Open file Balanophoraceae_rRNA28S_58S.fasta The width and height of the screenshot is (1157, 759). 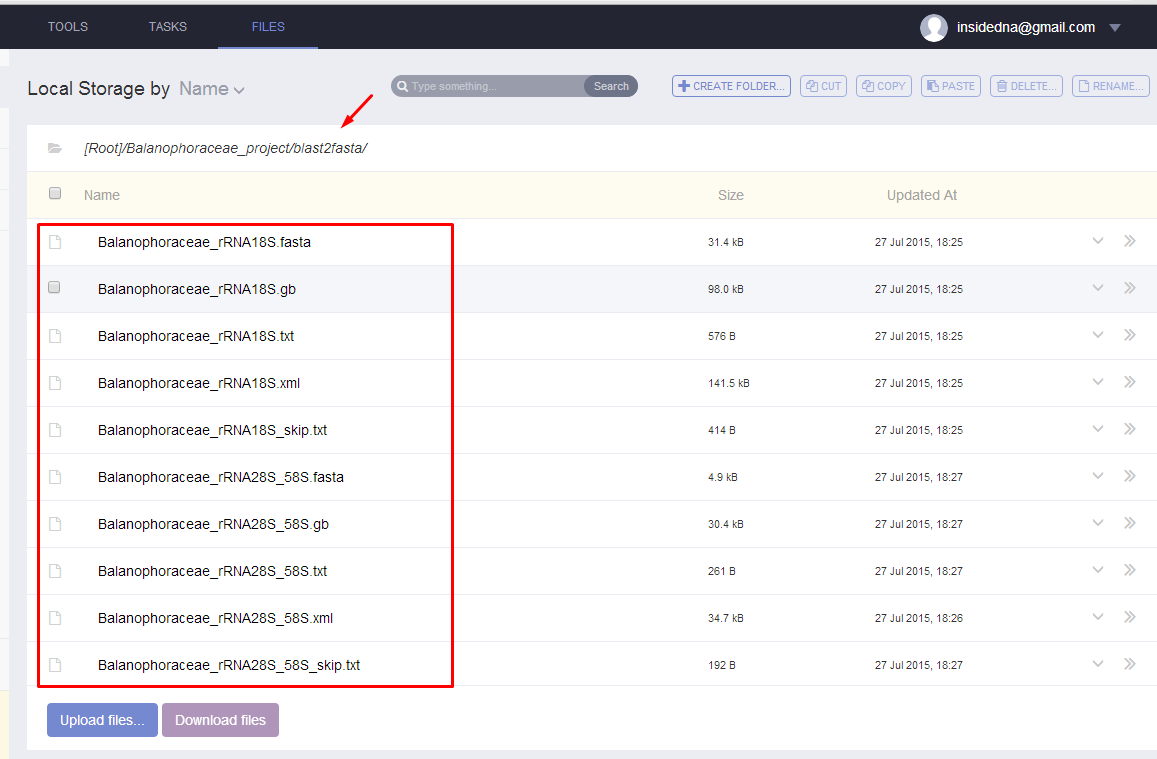(221, 477)
